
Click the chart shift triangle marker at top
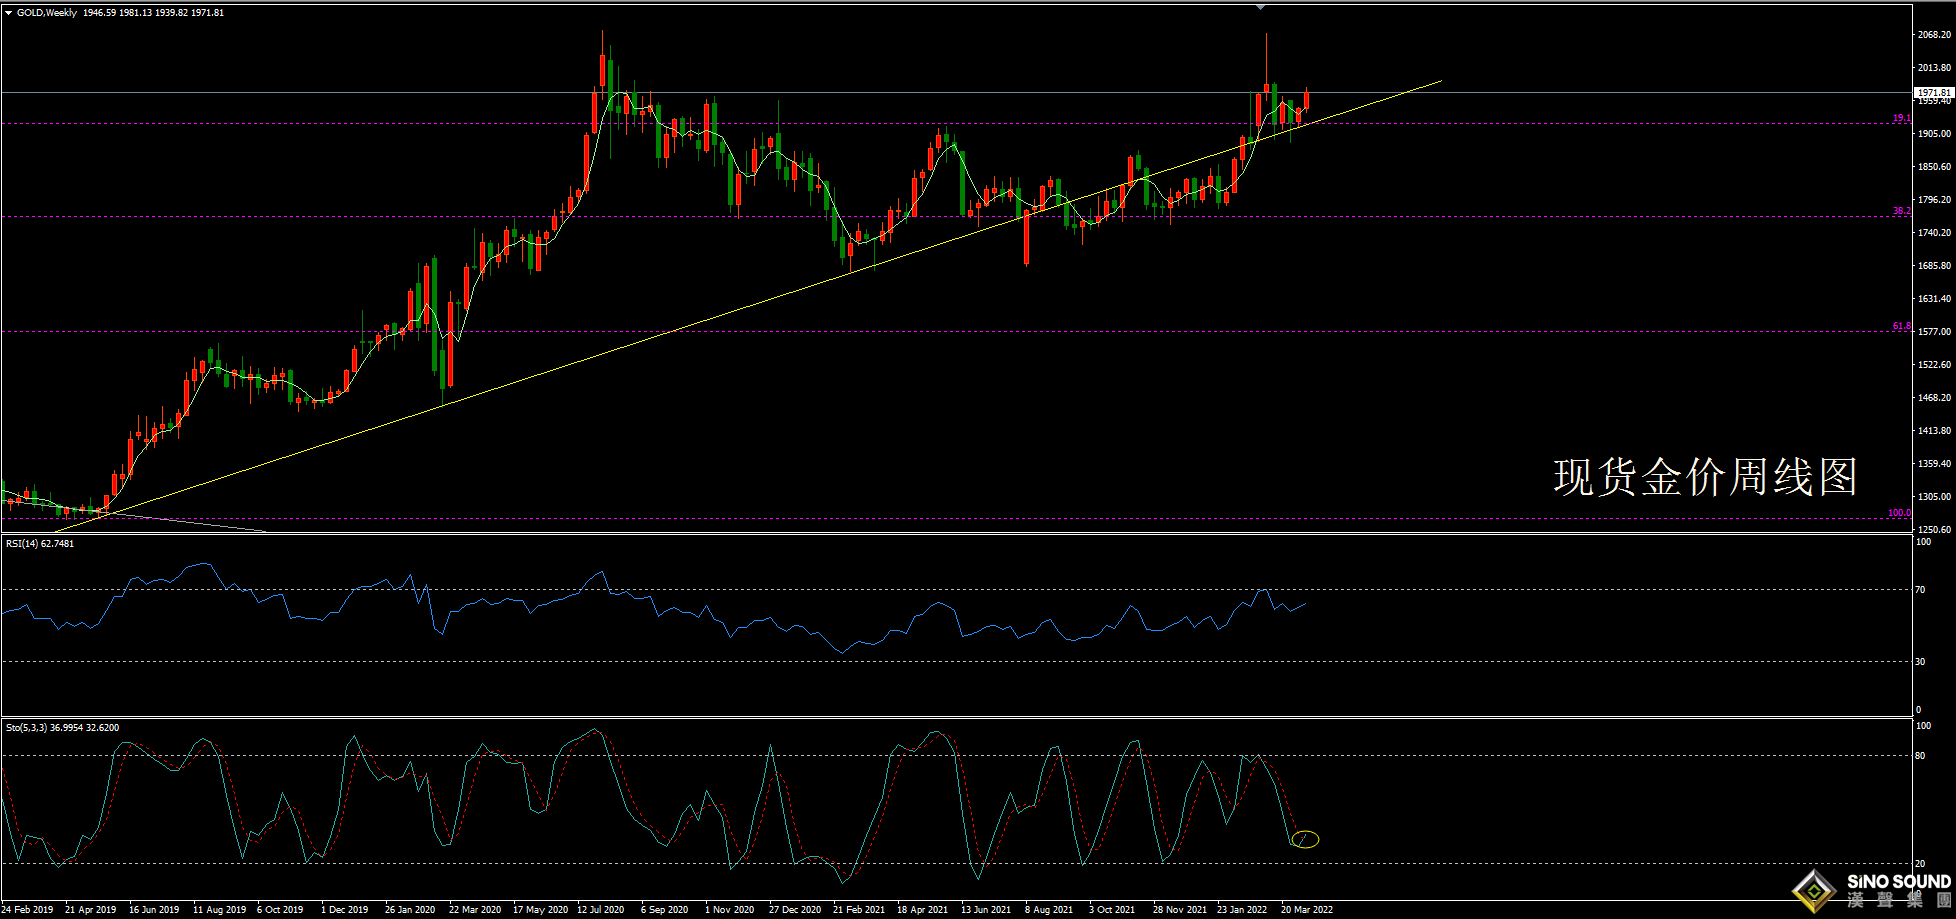1260,7
